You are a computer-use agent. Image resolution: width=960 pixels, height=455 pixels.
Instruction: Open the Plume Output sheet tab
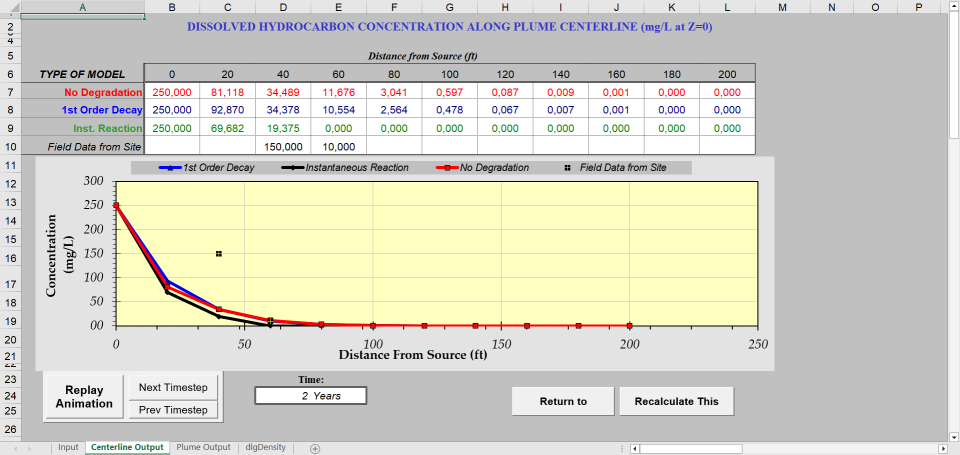click(203, 447)
